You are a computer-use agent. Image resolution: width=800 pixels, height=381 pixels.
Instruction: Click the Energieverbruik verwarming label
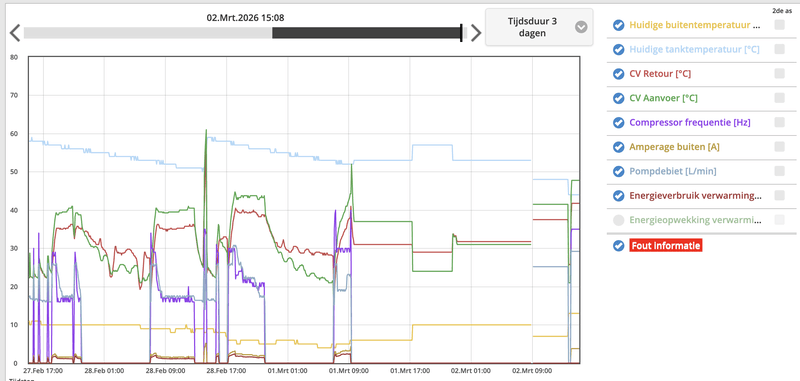point(696,196)
